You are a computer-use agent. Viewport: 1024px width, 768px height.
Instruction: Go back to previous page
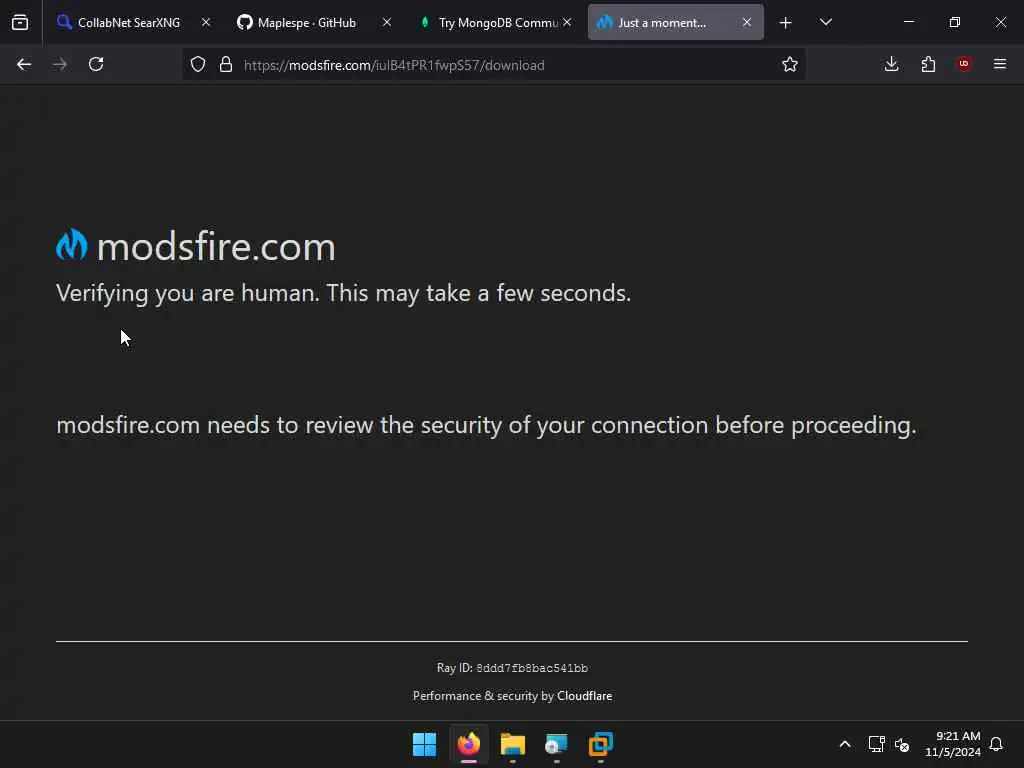point(24,64)
